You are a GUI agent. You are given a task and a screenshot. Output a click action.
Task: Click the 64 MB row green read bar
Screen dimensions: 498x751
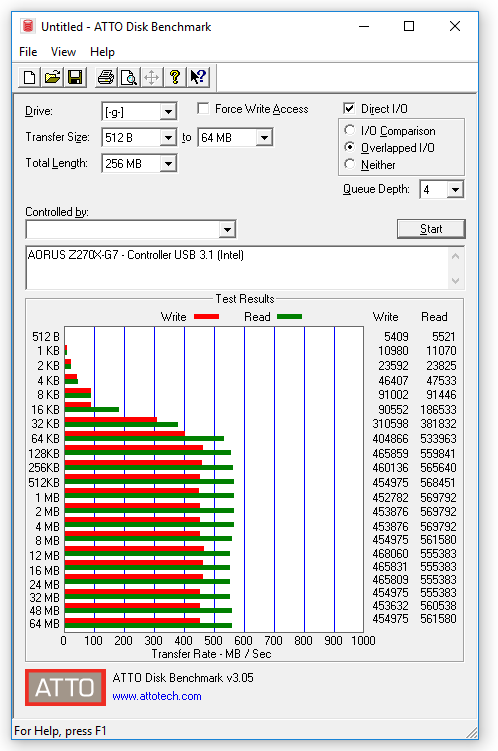point(148,625)
